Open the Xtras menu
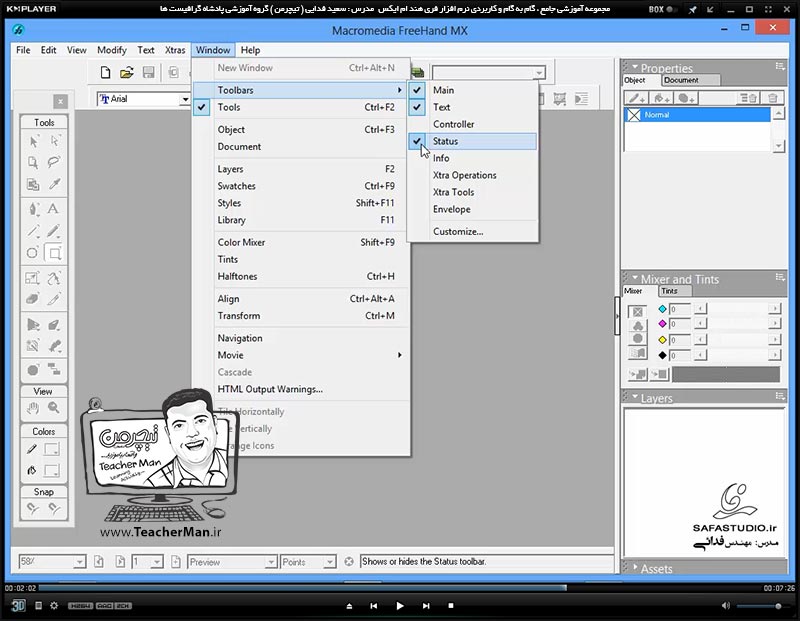The width and height of the screenshot is (800, 621). point(175,50)
